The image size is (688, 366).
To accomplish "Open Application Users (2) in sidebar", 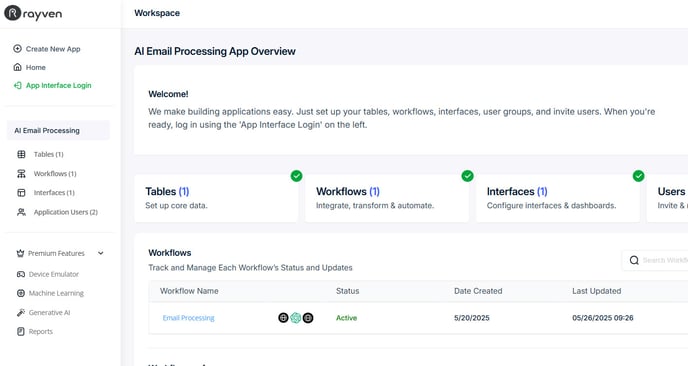I will [x=66, y=212].
